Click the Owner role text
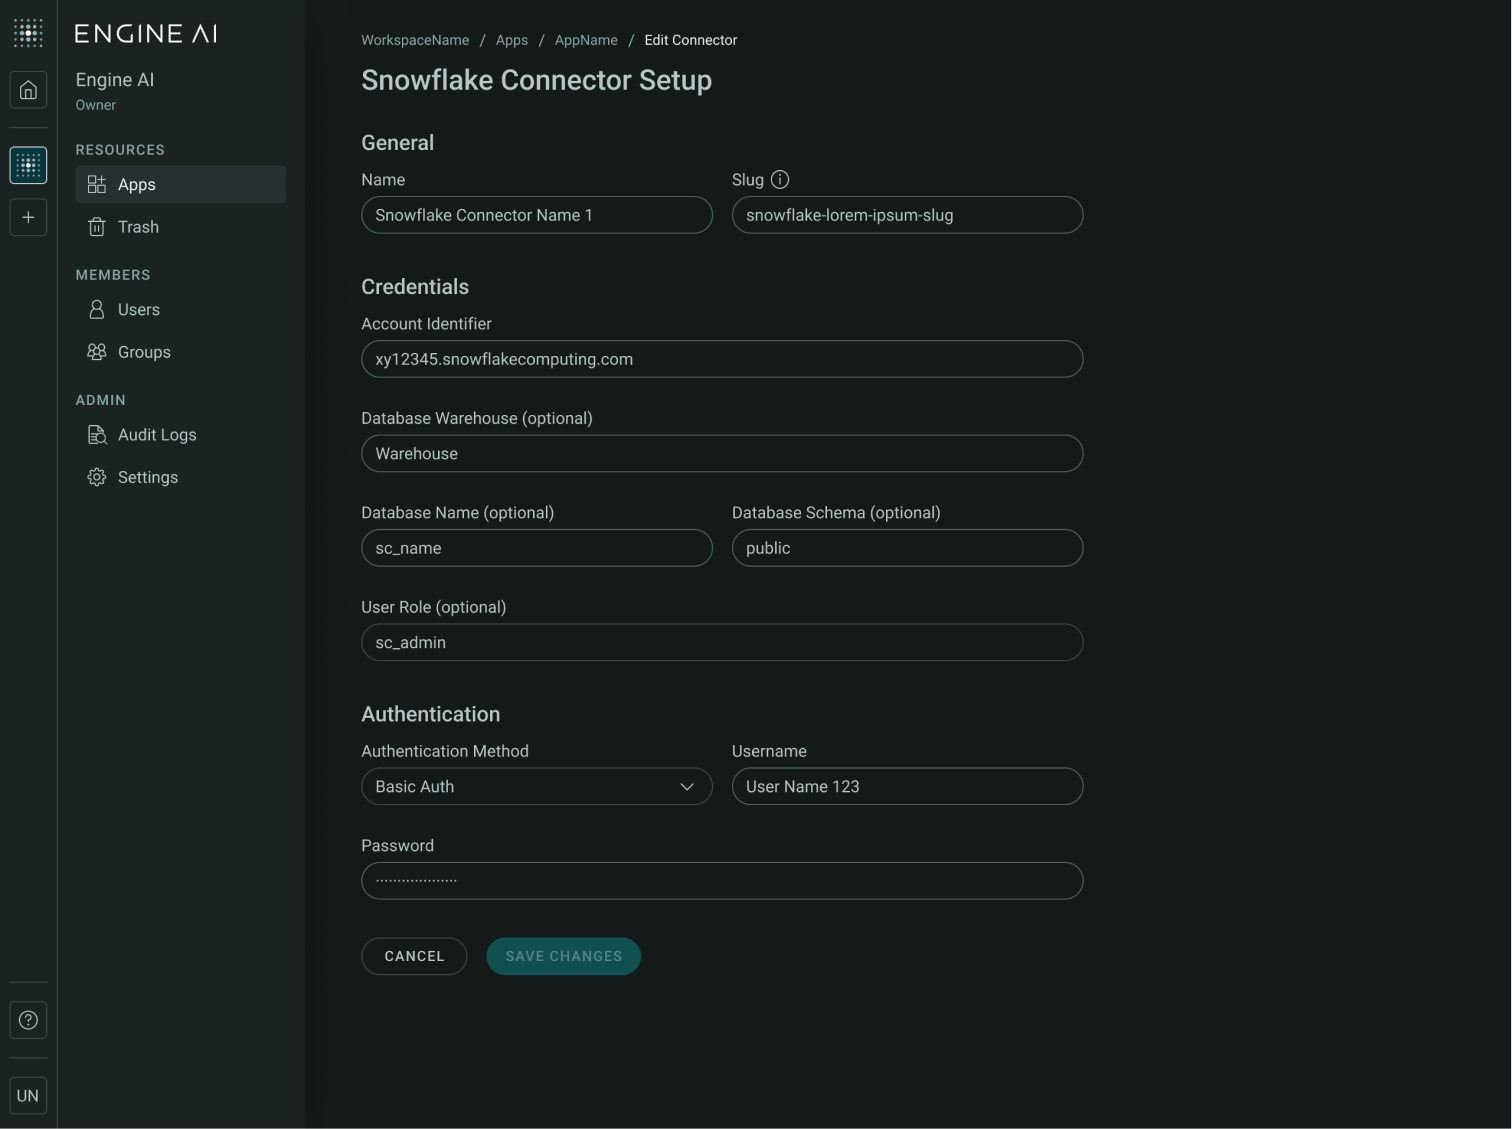Image resolution: width=1512 pixels, height=1129 pixels. tap(96, 105)
